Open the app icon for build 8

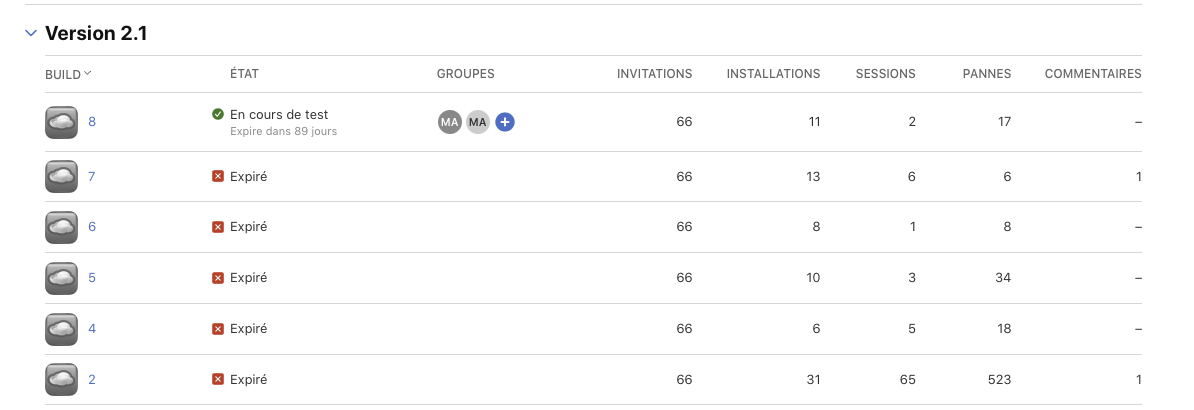(x=61, y=122)
